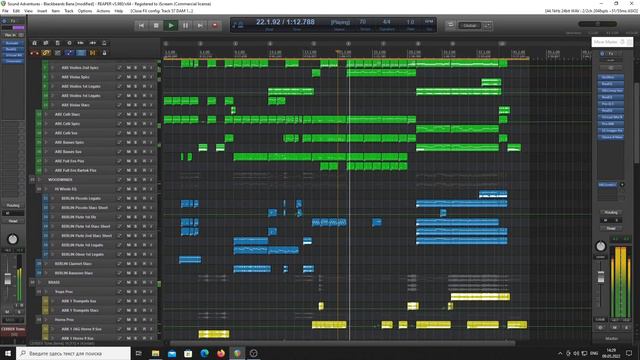
Task: Mute the WOODWINDS folder track
Action: click(129, 180)
